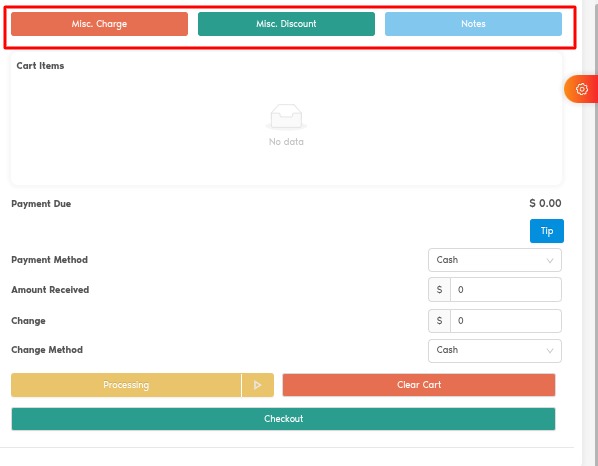Add a Tip to the order

pyautogui.click(x=547, y=231)
